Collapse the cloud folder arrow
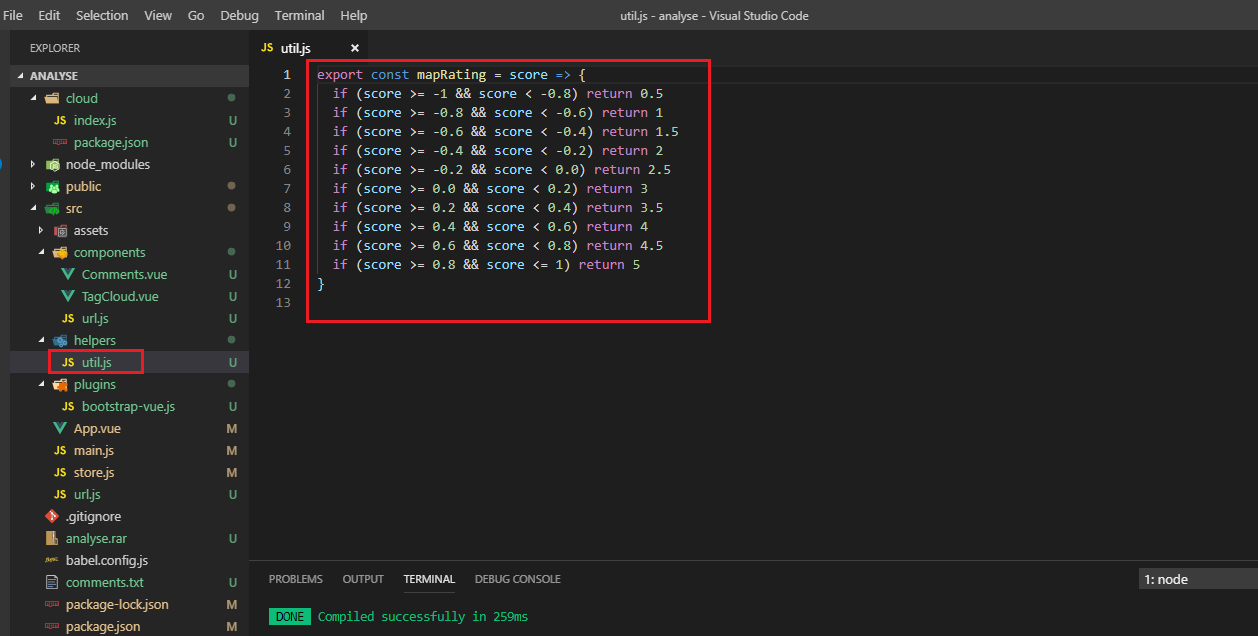 tap(33, 98)
